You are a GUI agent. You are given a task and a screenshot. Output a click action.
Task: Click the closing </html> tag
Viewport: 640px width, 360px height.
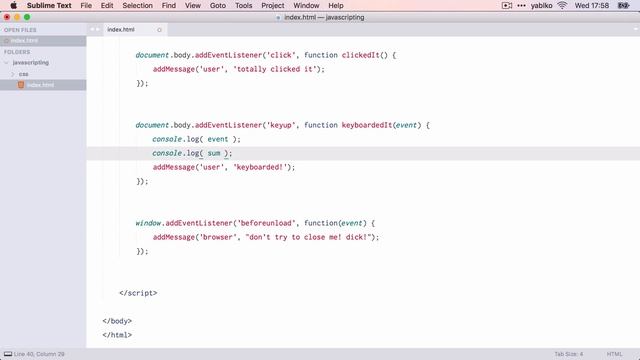coord(117,335)
